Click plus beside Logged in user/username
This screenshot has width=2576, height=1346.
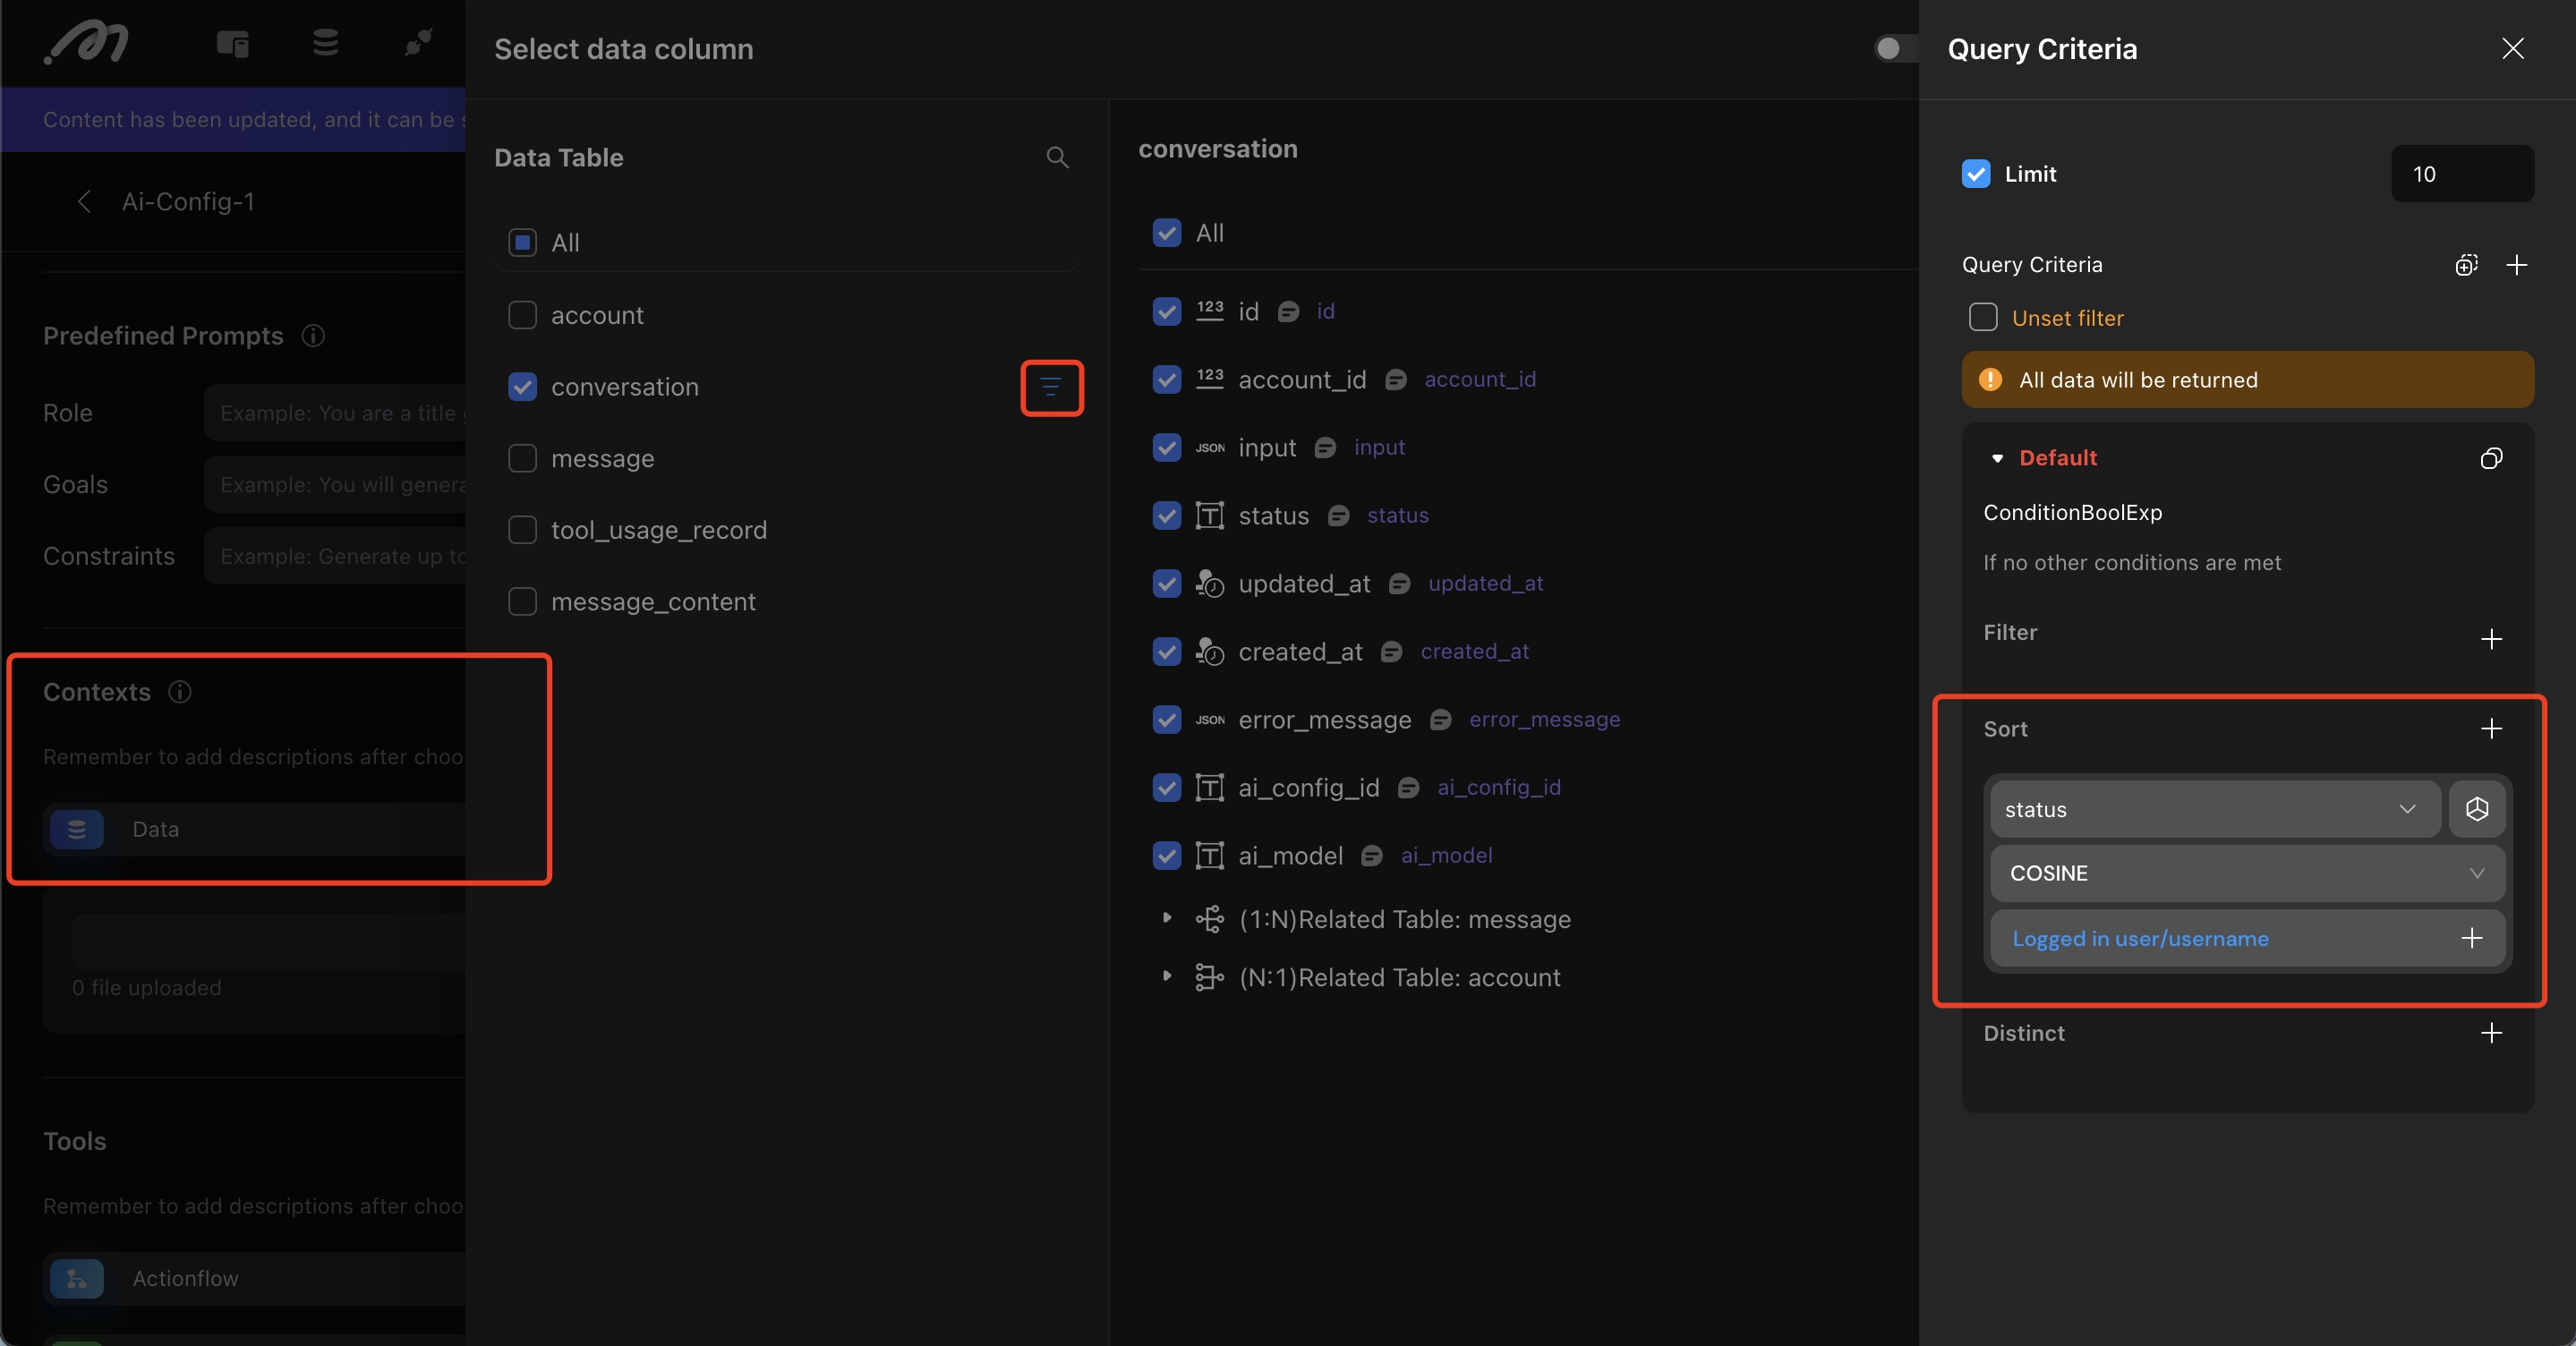(2472, 937)
